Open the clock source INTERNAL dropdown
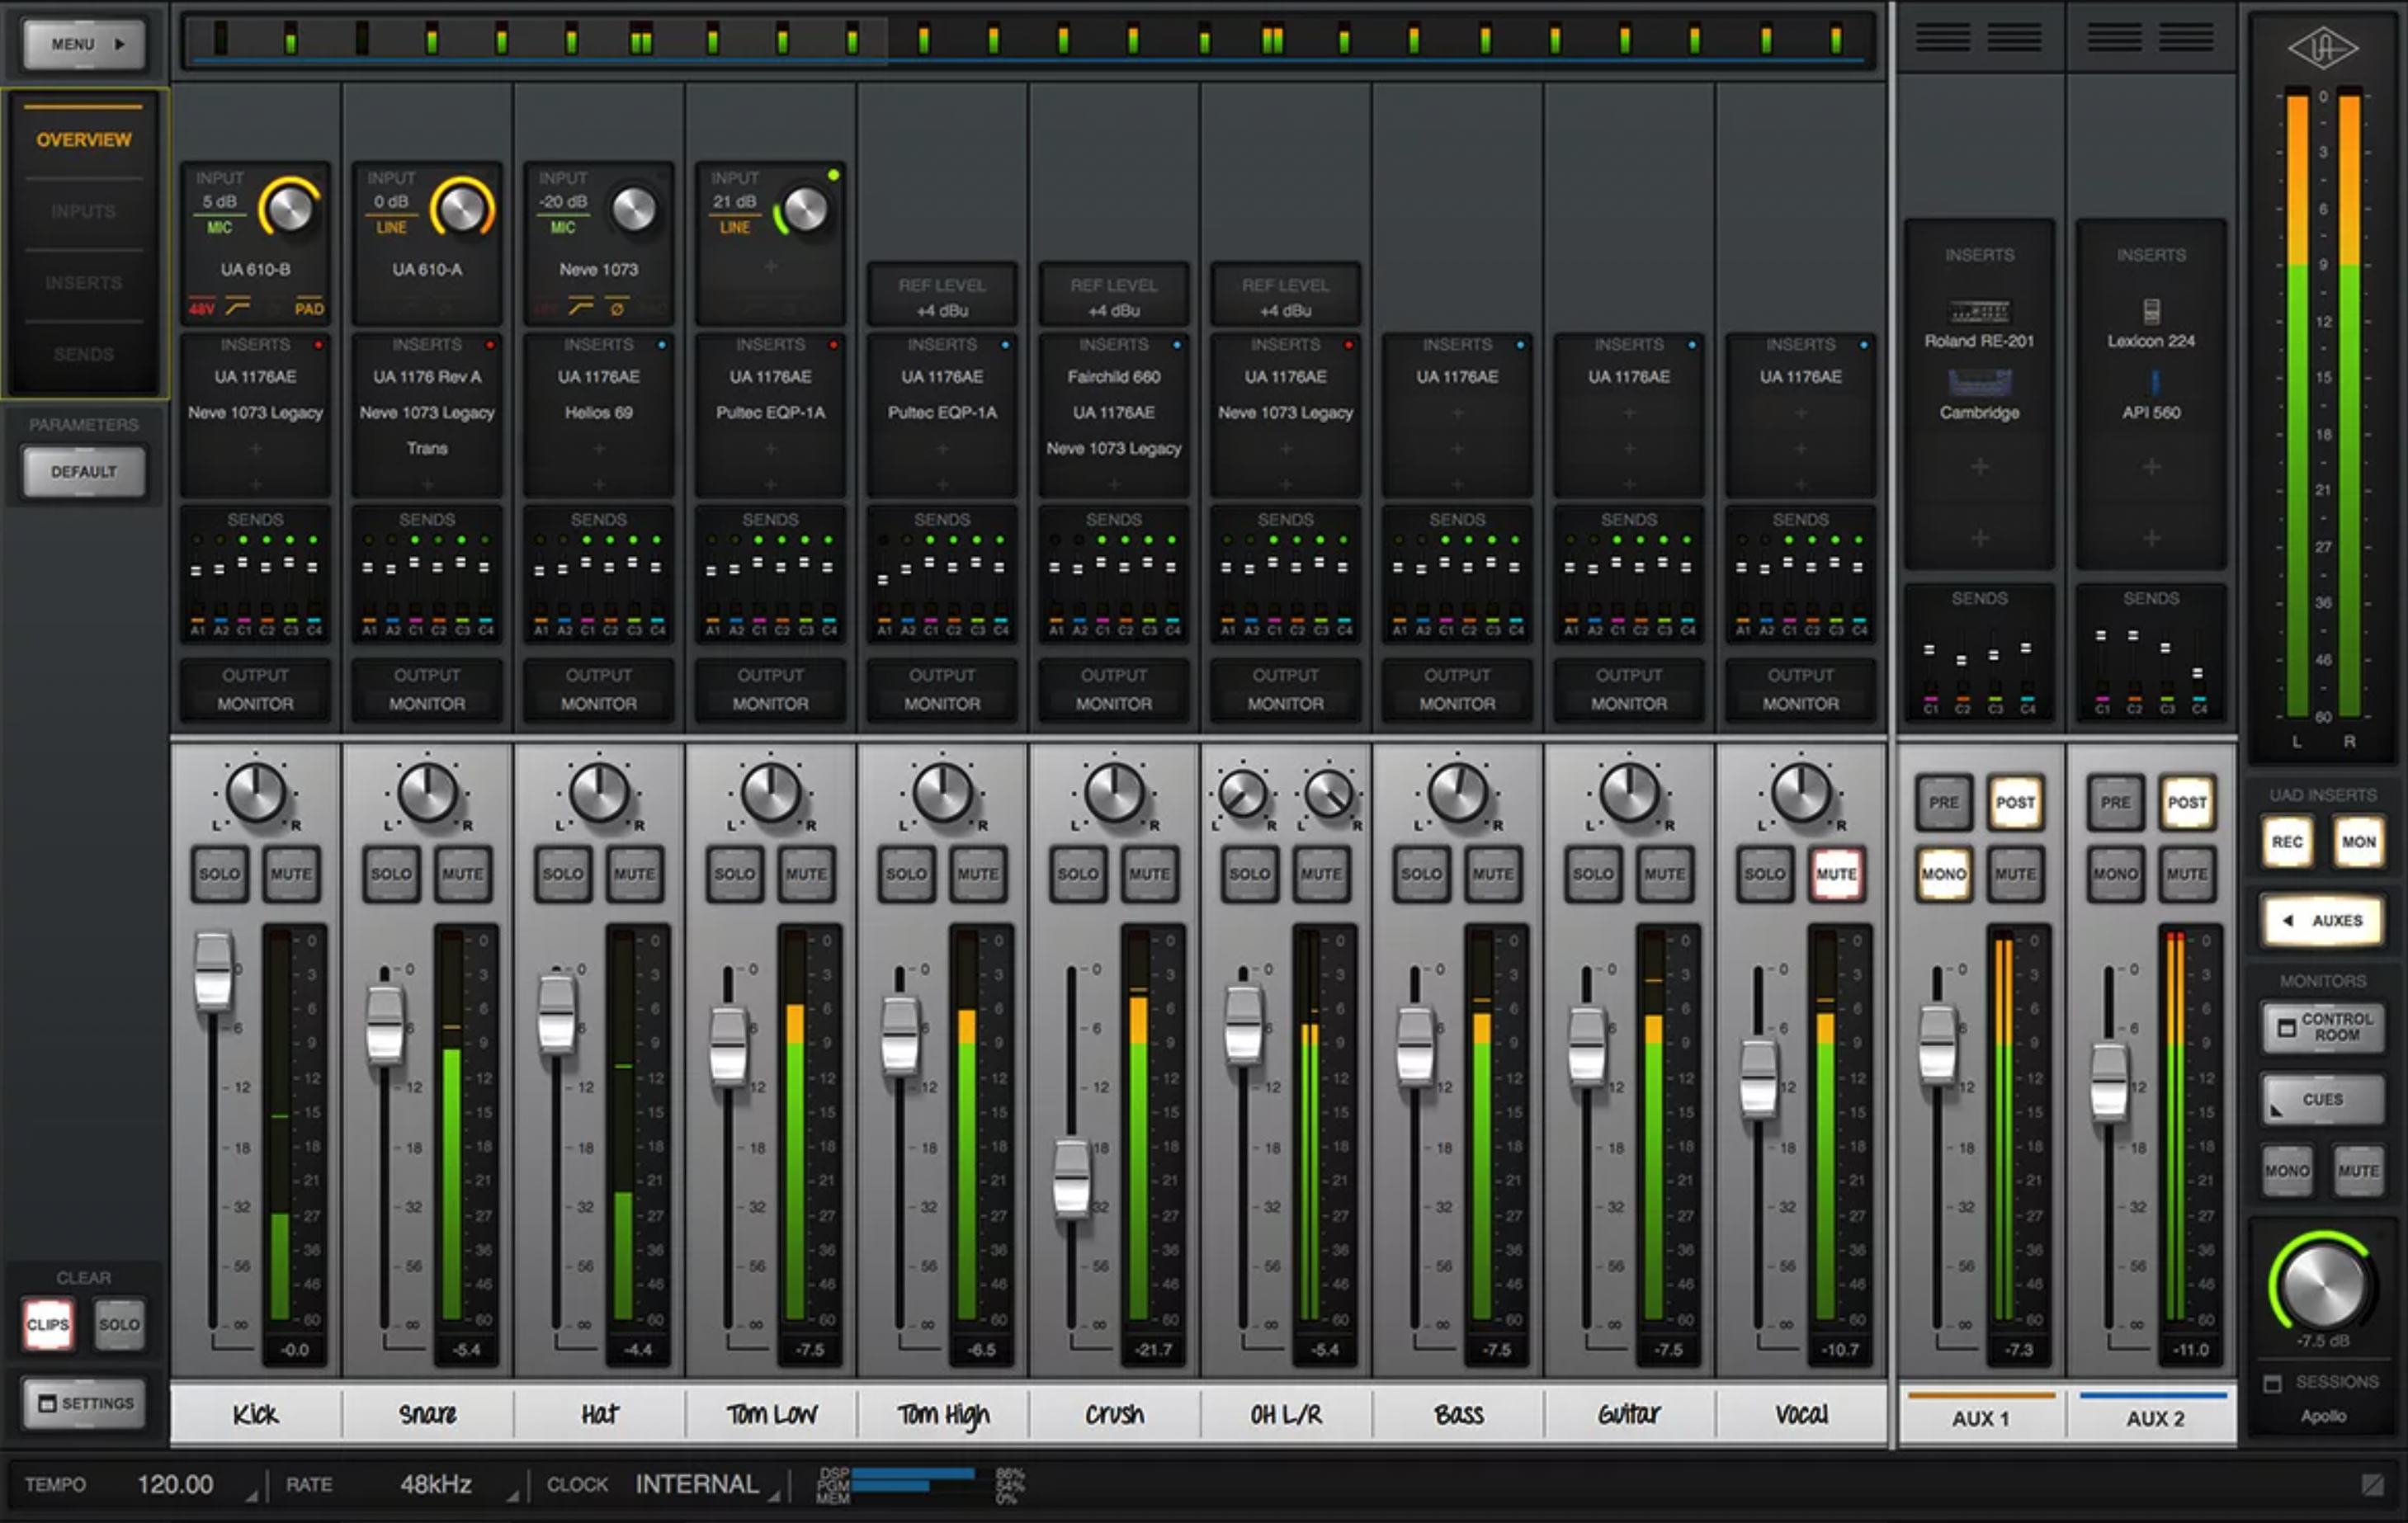The image size is (2408, 1523). [x=773, y=1495]
